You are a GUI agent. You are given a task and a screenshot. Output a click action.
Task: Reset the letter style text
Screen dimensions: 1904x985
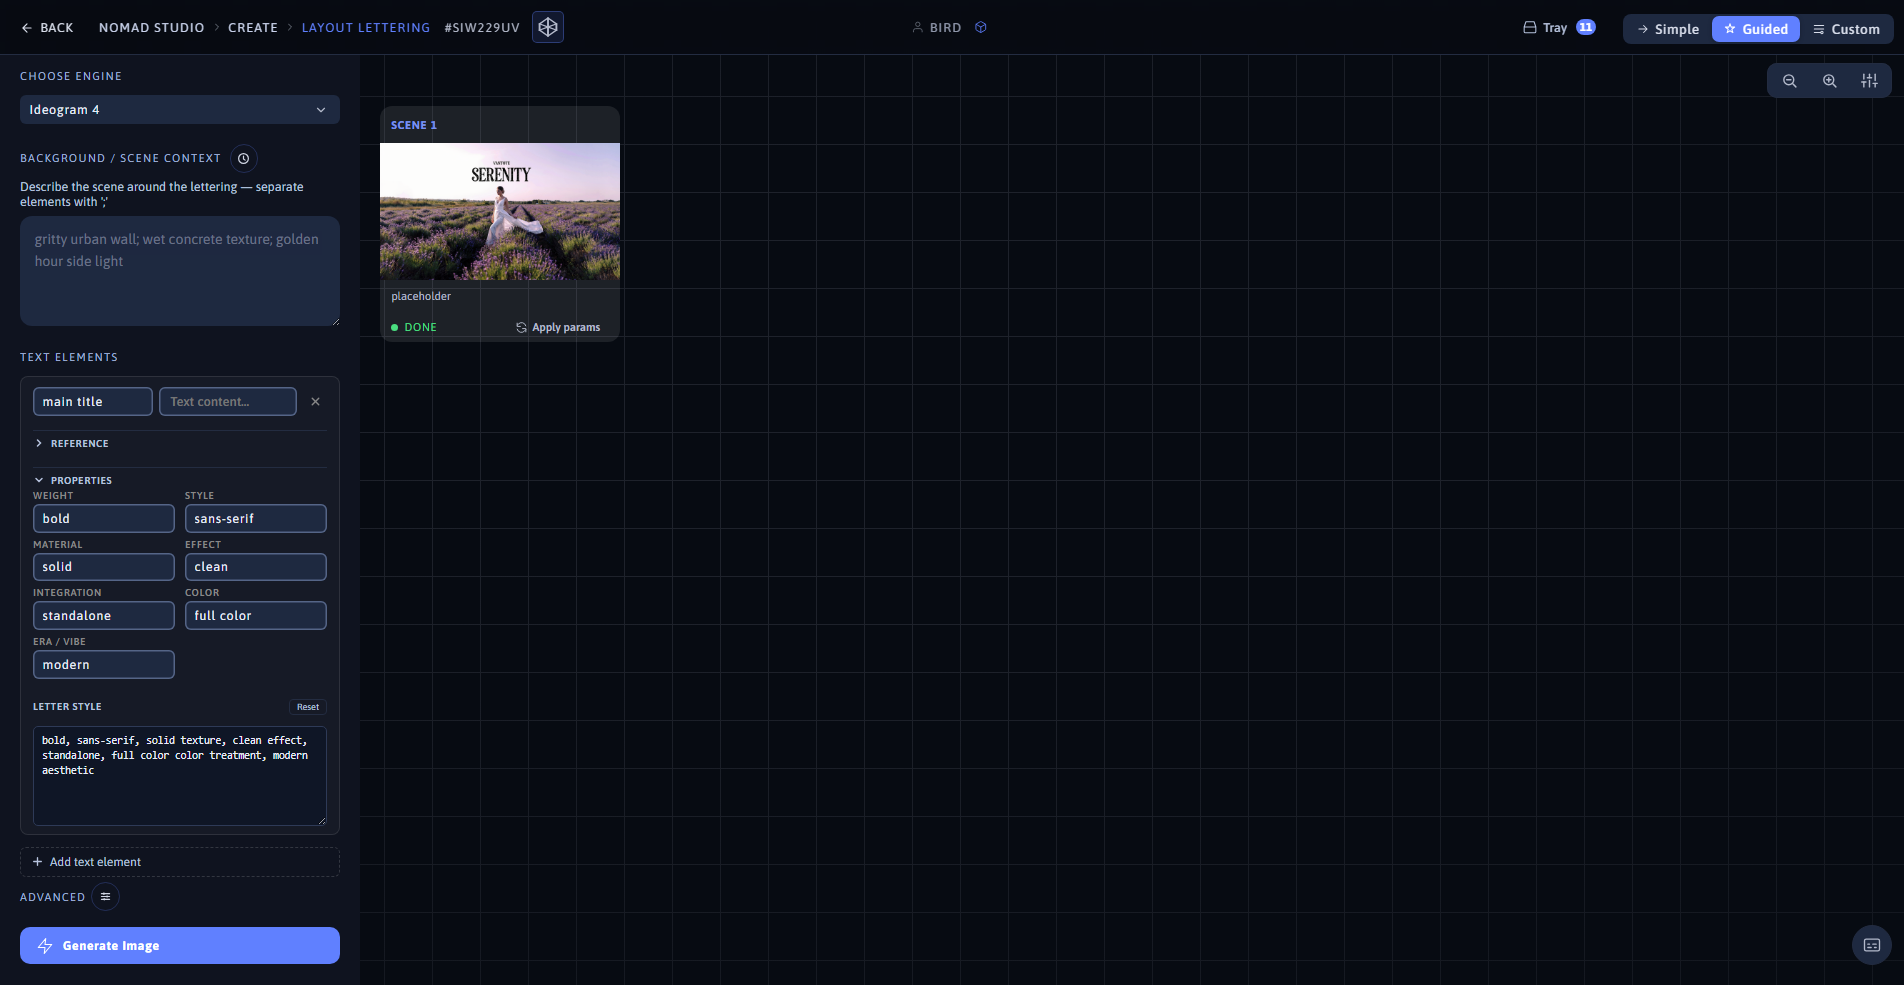click(x=308, y=707)
